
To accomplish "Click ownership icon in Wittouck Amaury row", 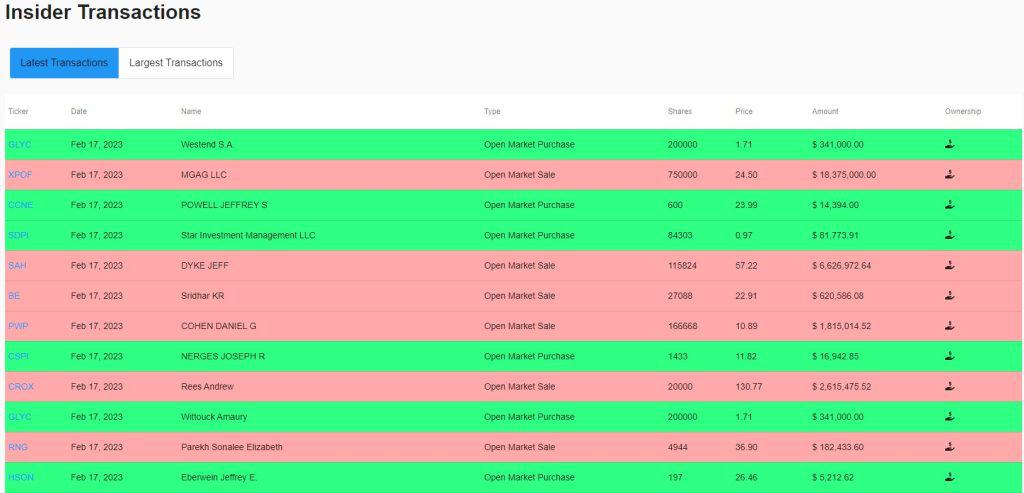I will click(950, 417).
